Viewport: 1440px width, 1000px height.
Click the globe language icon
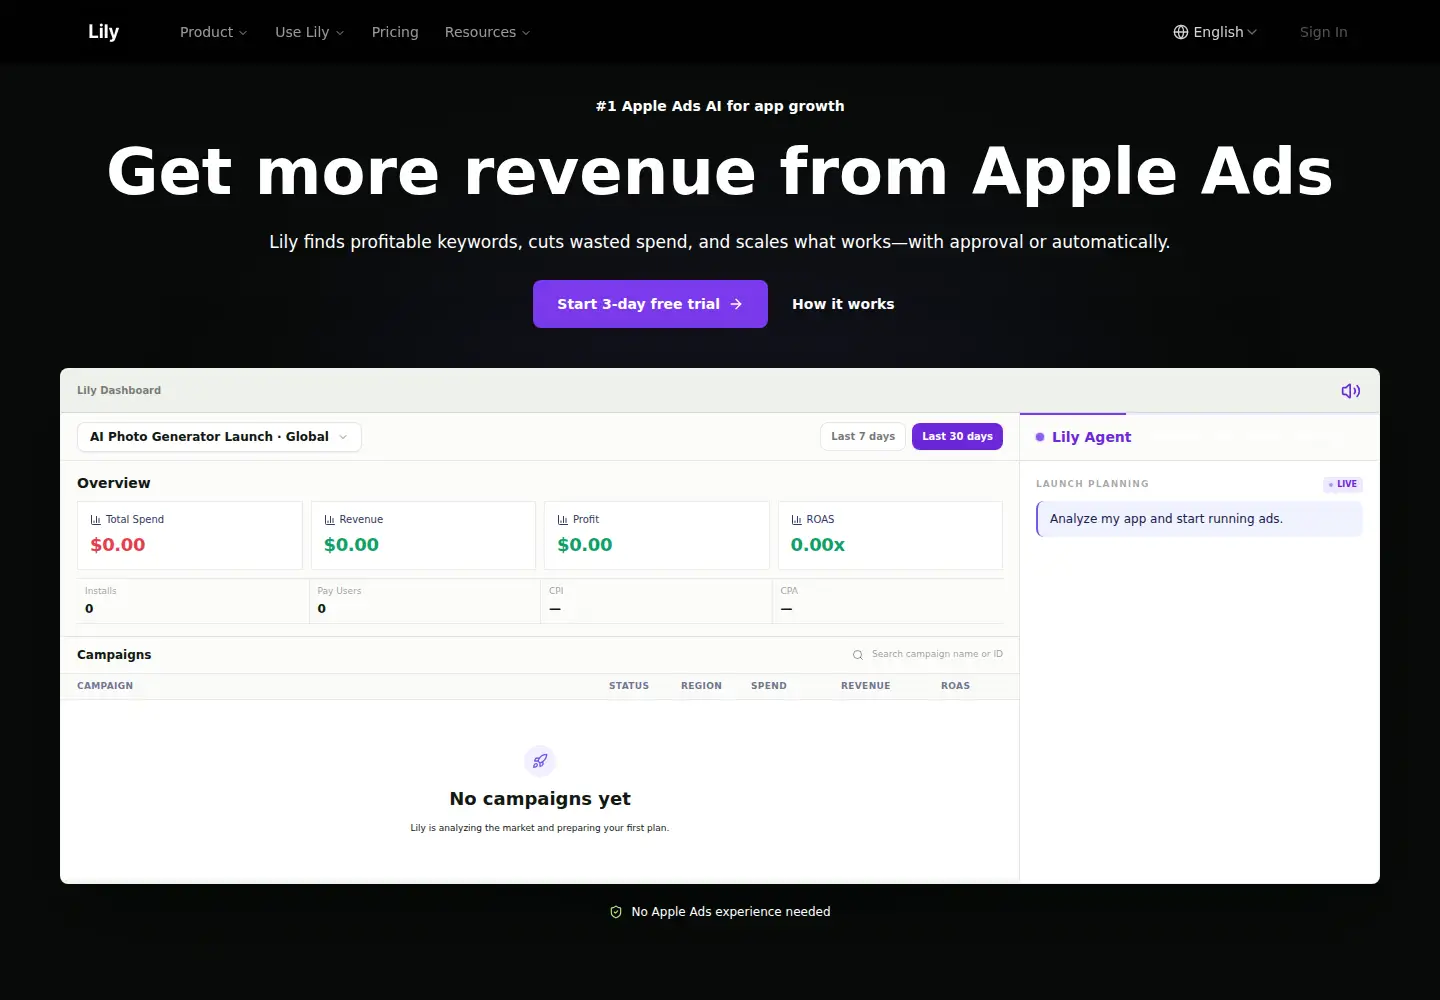tap(1181, 32)
